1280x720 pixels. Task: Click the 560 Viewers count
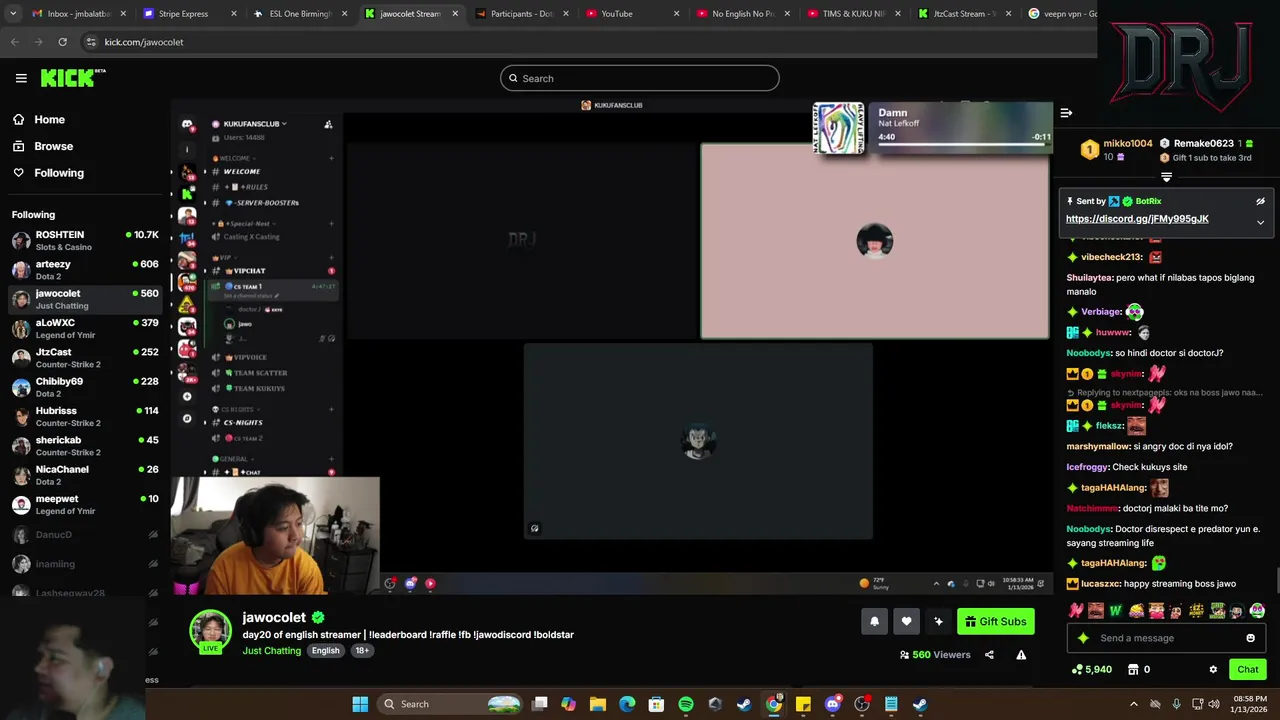pos(935,655)
